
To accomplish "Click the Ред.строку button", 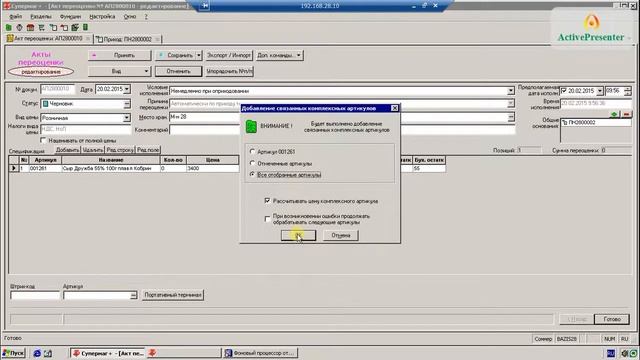I will (120, 150).
